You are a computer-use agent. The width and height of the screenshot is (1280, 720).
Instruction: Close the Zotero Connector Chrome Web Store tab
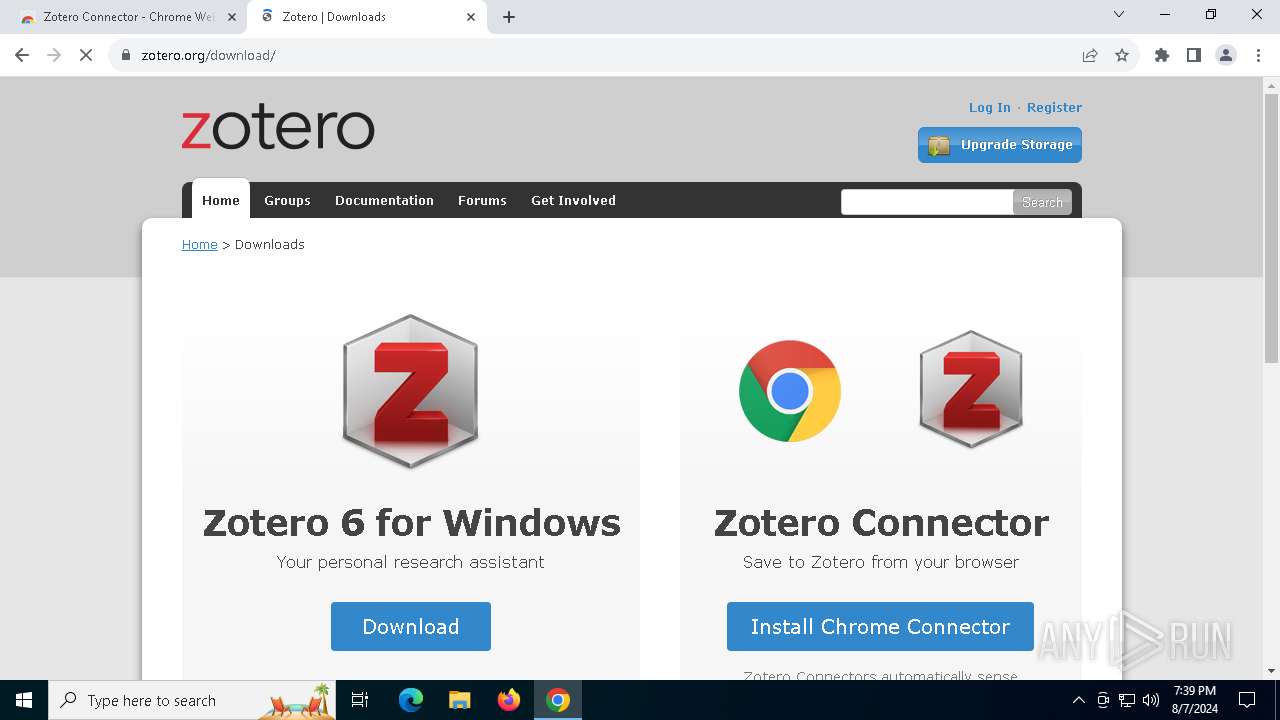coord(232,17)
